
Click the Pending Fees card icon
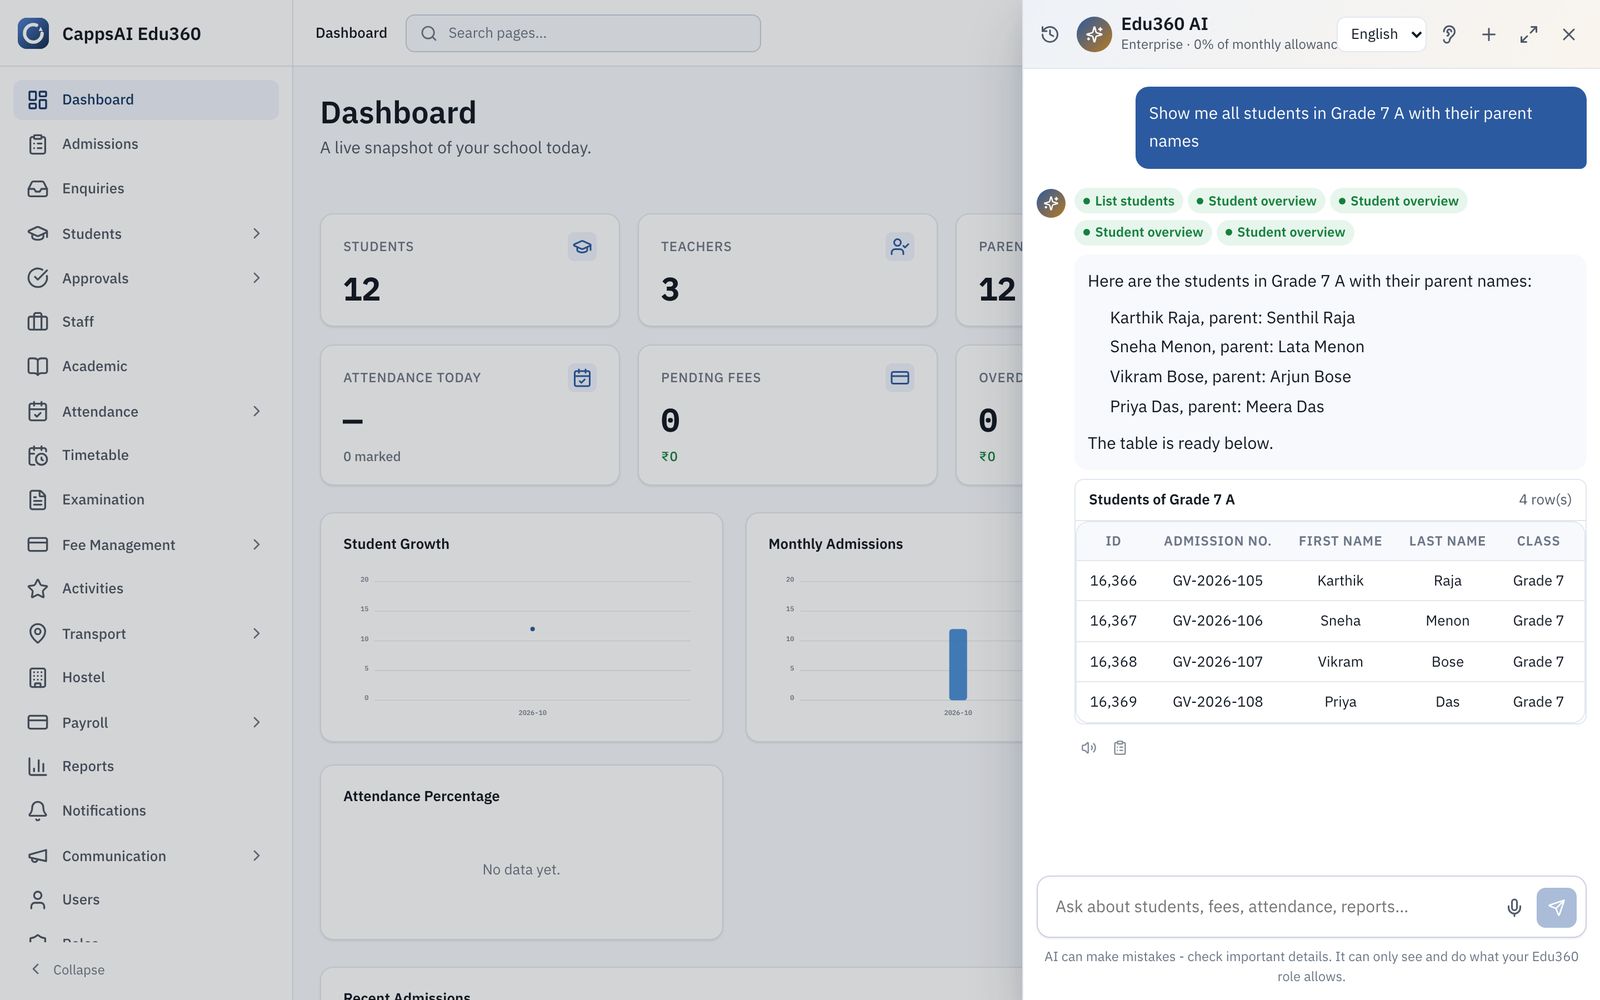[x=900, y=378]
